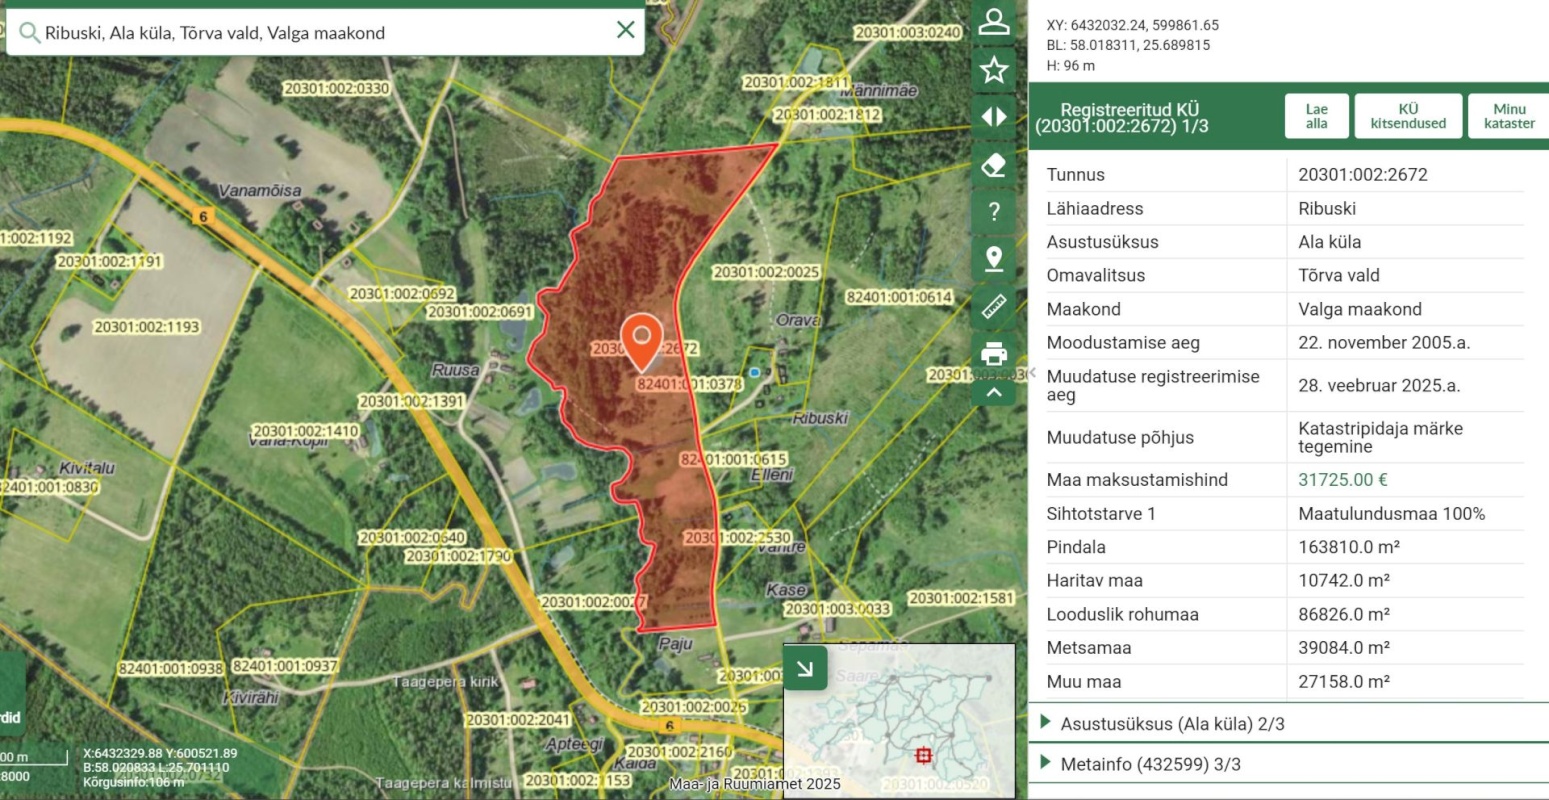The image size is (1549, 800).
Task: Click the magnifying glass search icon
Action: coord(29,33)
